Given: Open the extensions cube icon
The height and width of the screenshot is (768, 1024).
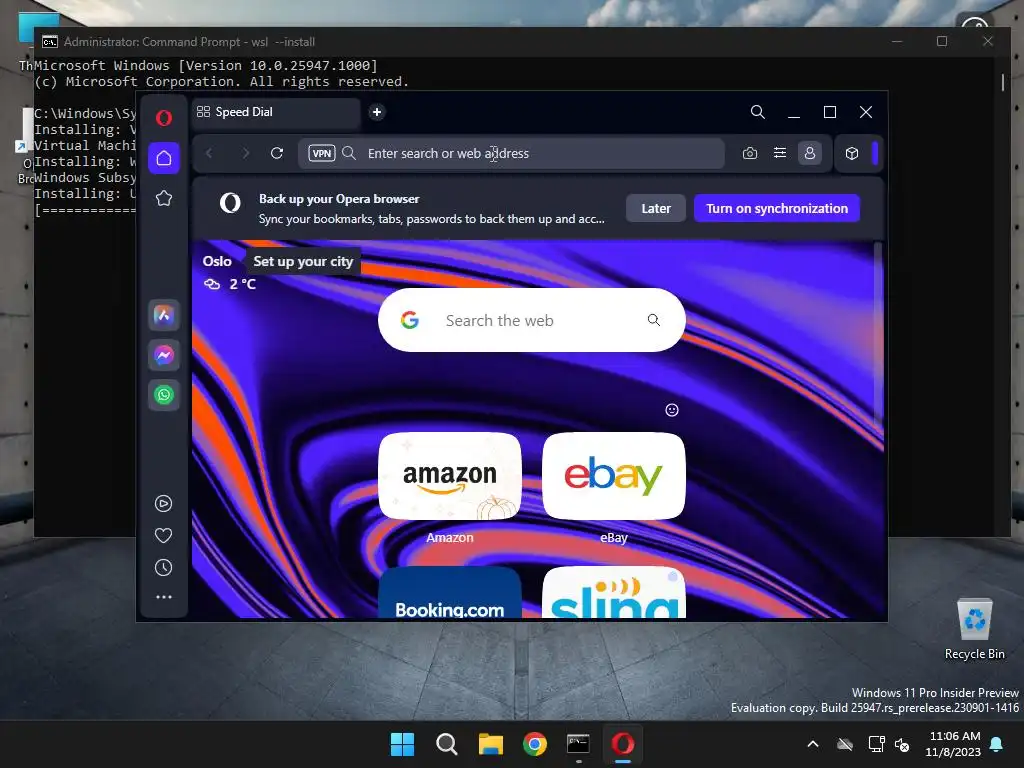Looking at the screenshot, I should 852,153.
